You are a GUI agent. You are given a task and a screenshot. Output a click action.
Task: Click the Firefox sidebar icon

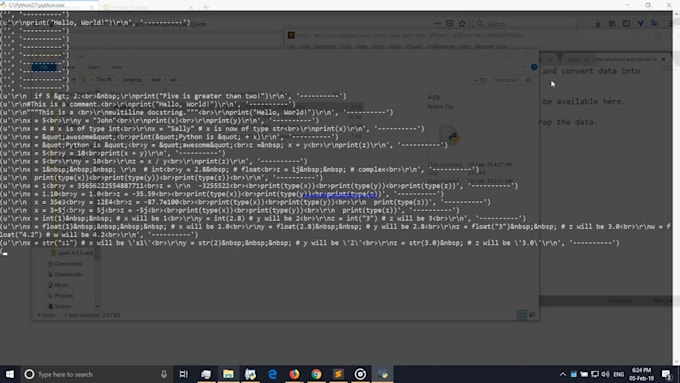pyautogui.click(x=626, y=23)
